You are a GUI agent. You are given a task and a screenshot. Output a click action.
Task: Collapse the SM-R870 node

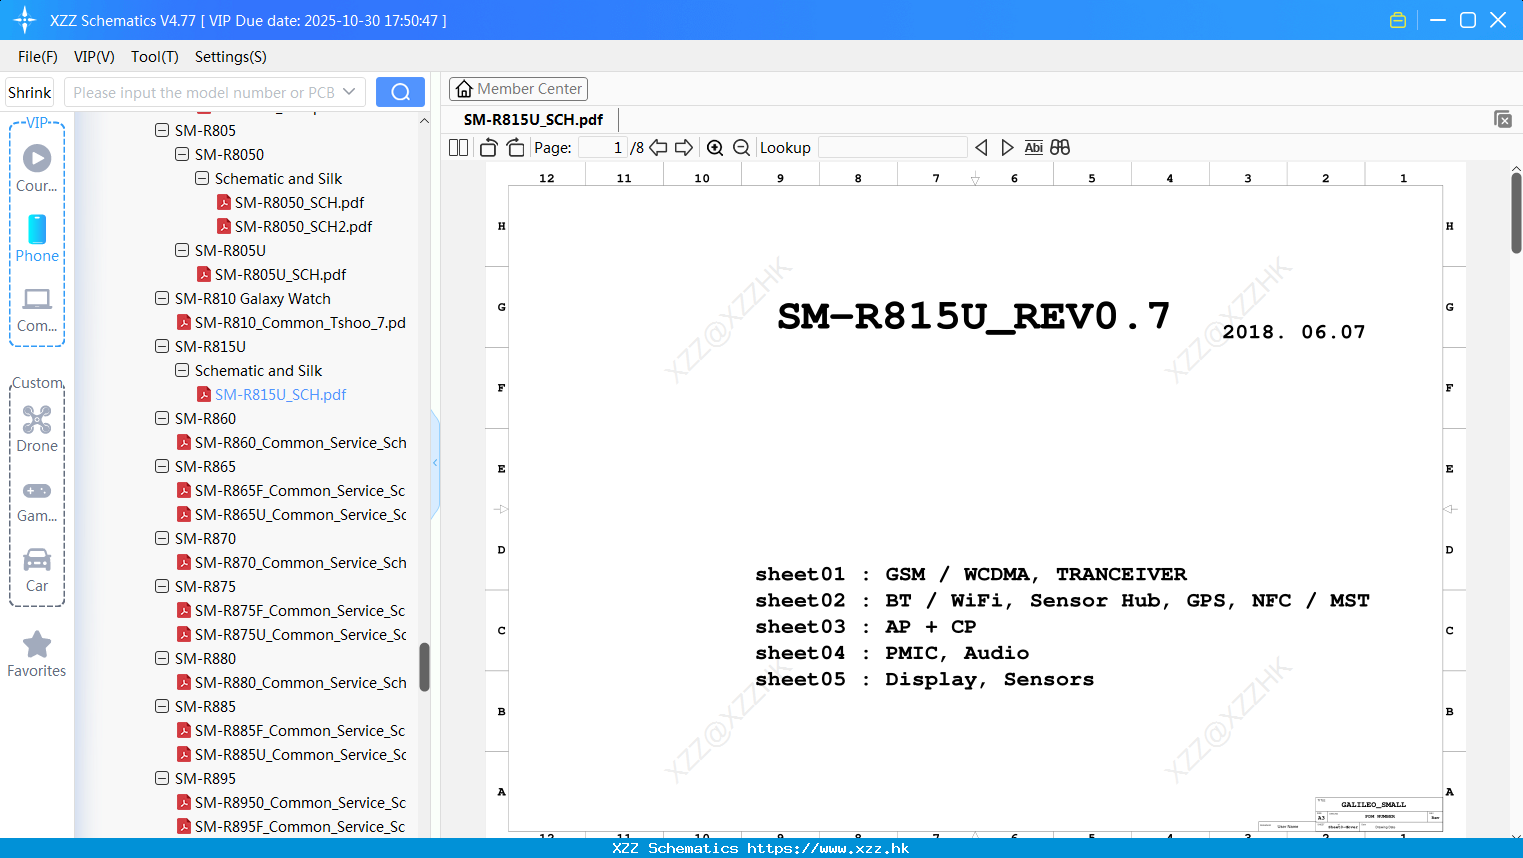[x=162, y=538]
